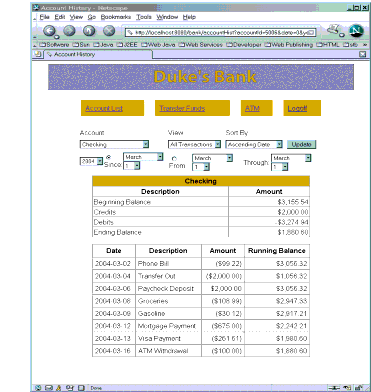
Task: Click the Mortgage Payment description cell
Action: click(168, 326)
